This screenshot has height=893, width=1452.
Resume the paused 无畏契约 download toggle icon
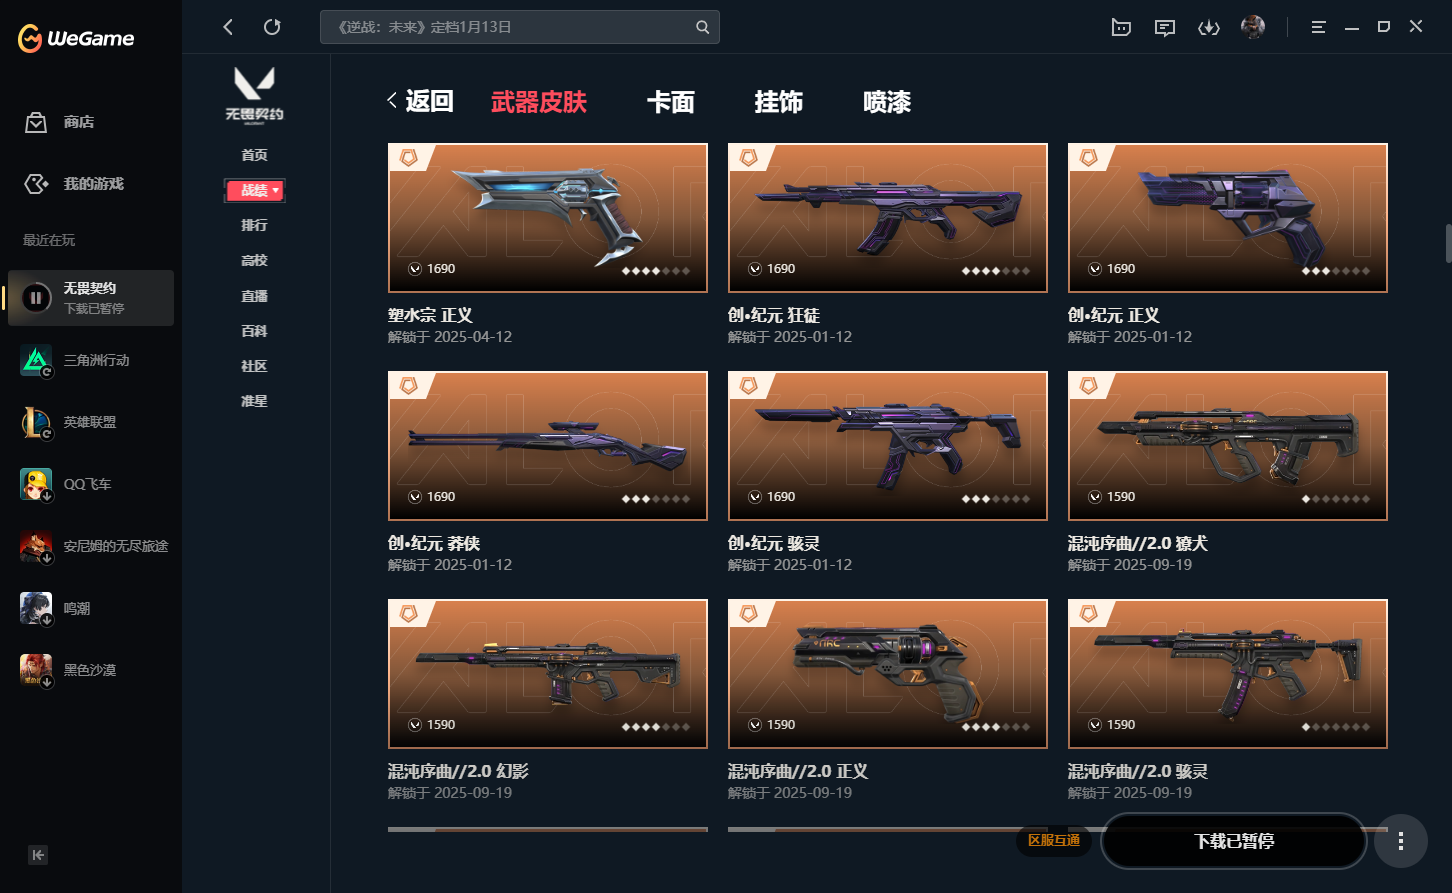(x=36, y=298)
